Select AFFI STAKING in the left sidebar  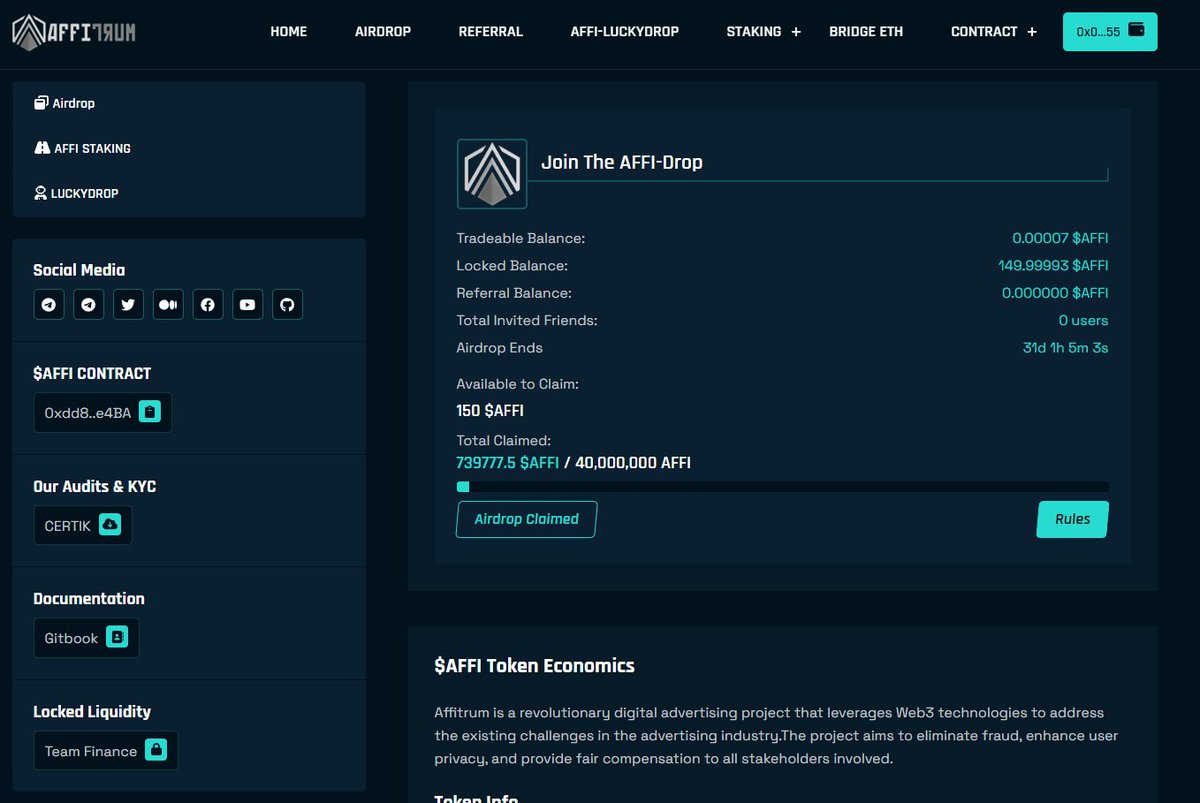[x=83, y=148]
